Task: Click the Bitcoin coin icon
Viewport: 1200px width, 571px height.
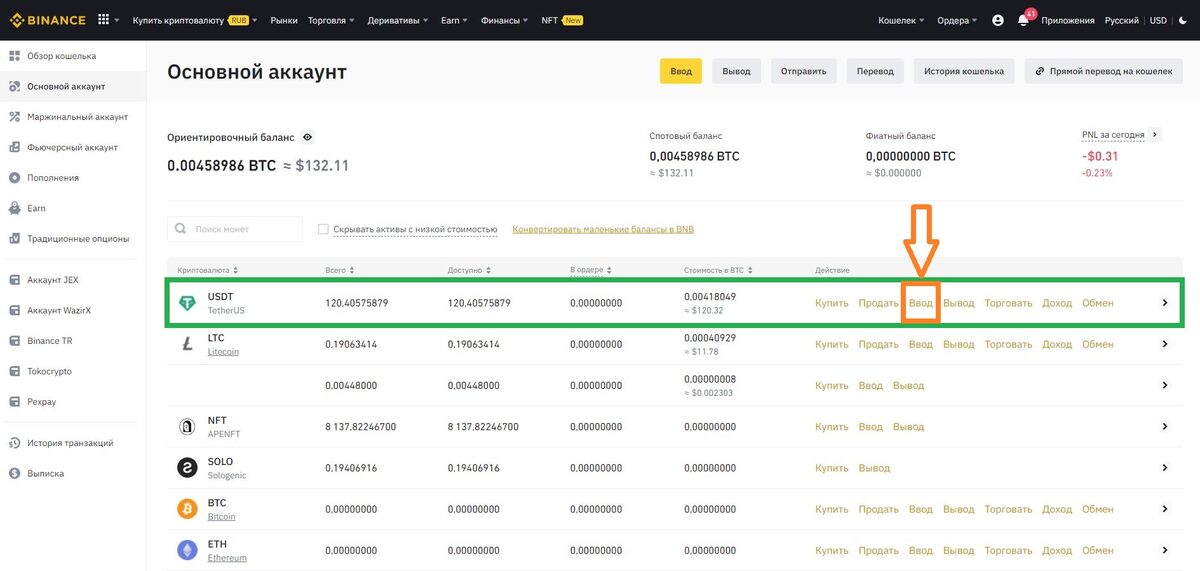Action: (x=187, y=509)
